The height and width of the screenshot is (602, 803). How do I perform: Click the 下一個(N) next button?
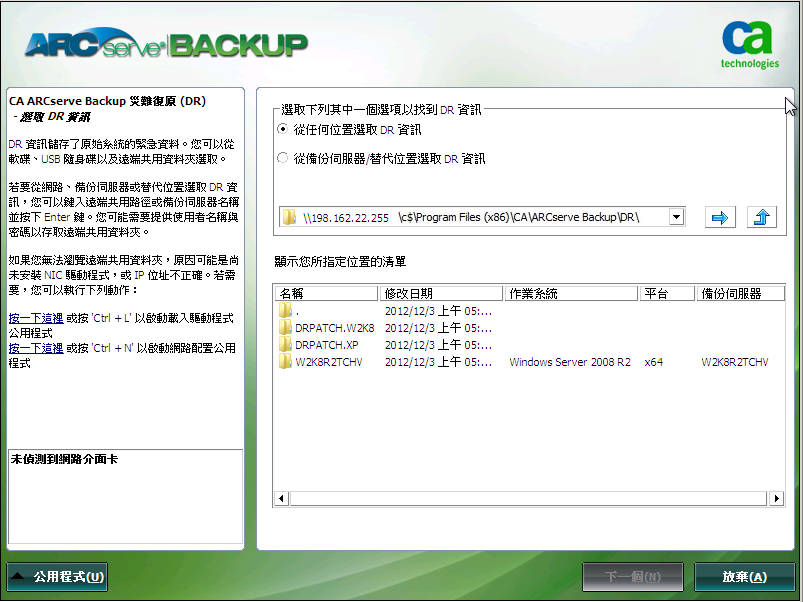[633, 577]
